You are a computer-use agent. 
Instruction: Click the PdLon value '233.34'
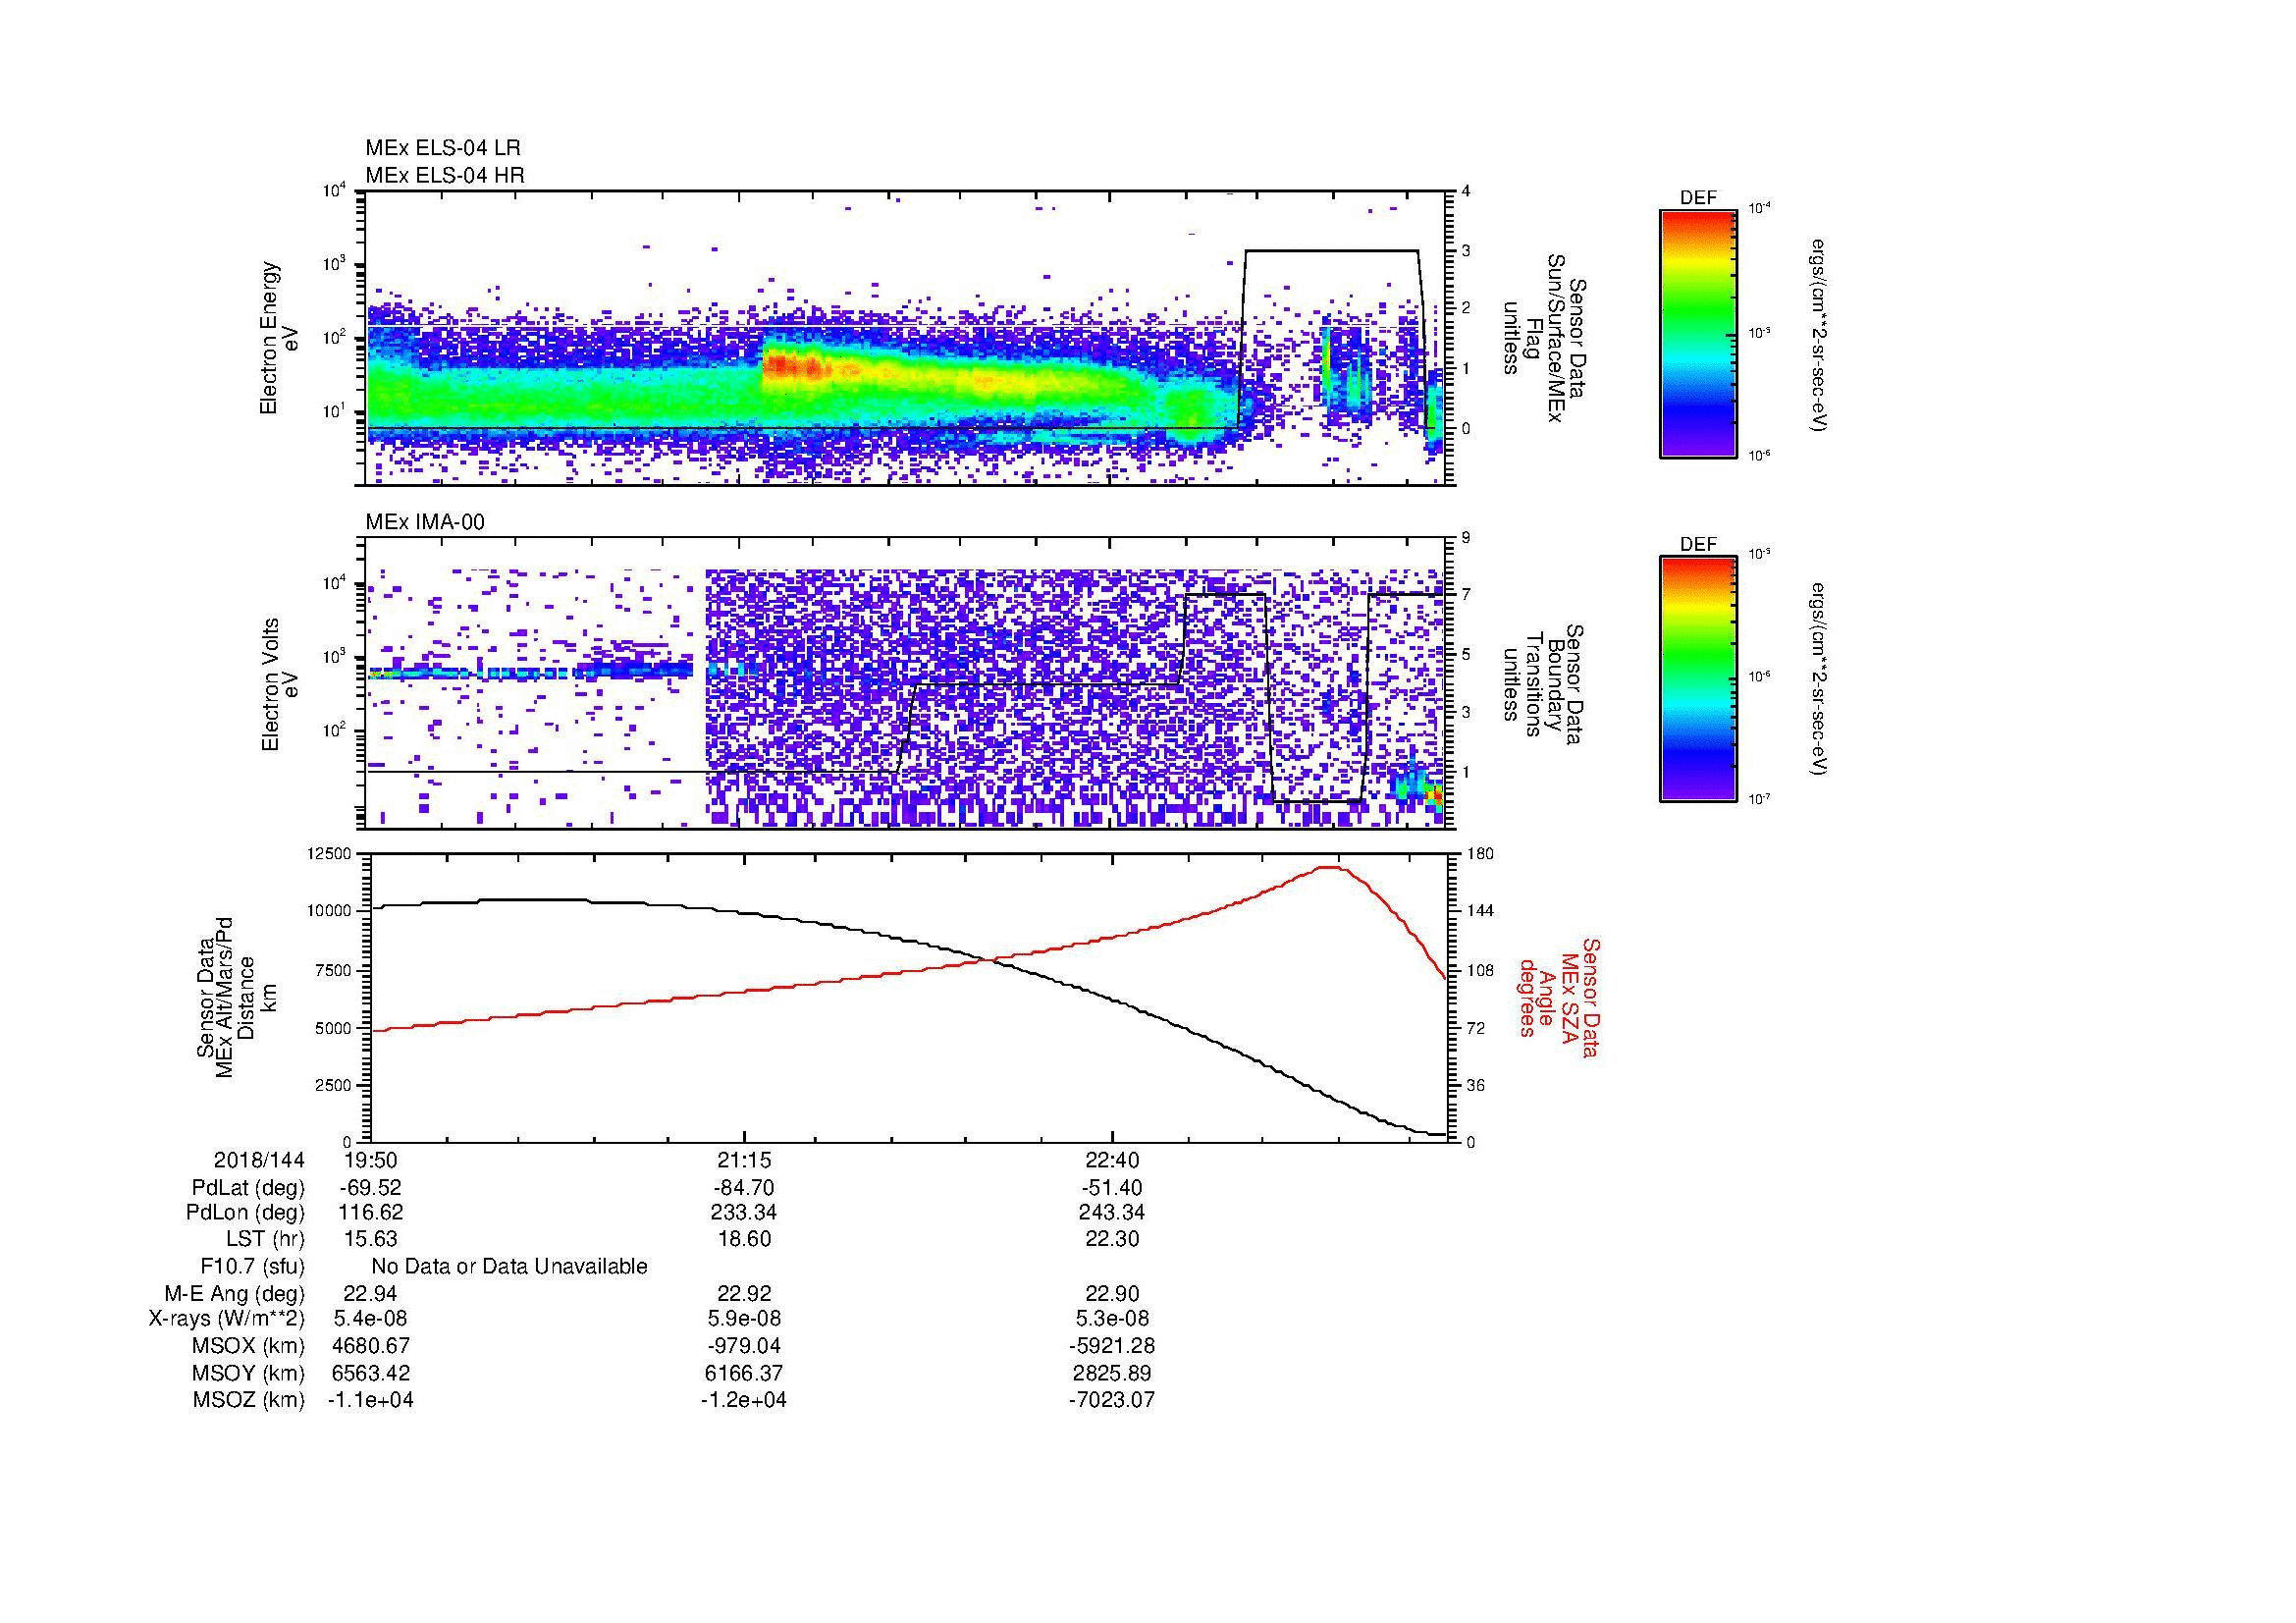tap(744, 1213)
